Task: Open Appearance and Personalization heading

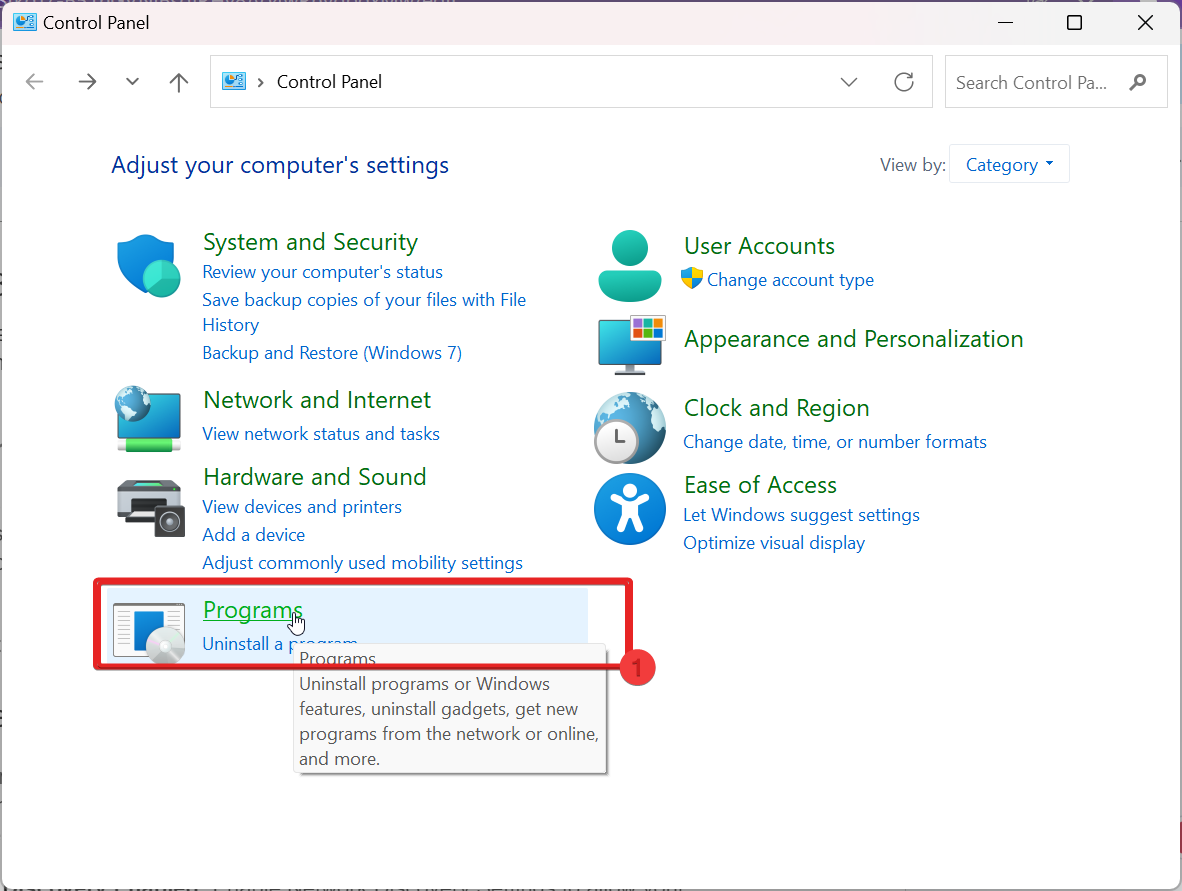Action: tap(853, 339)
